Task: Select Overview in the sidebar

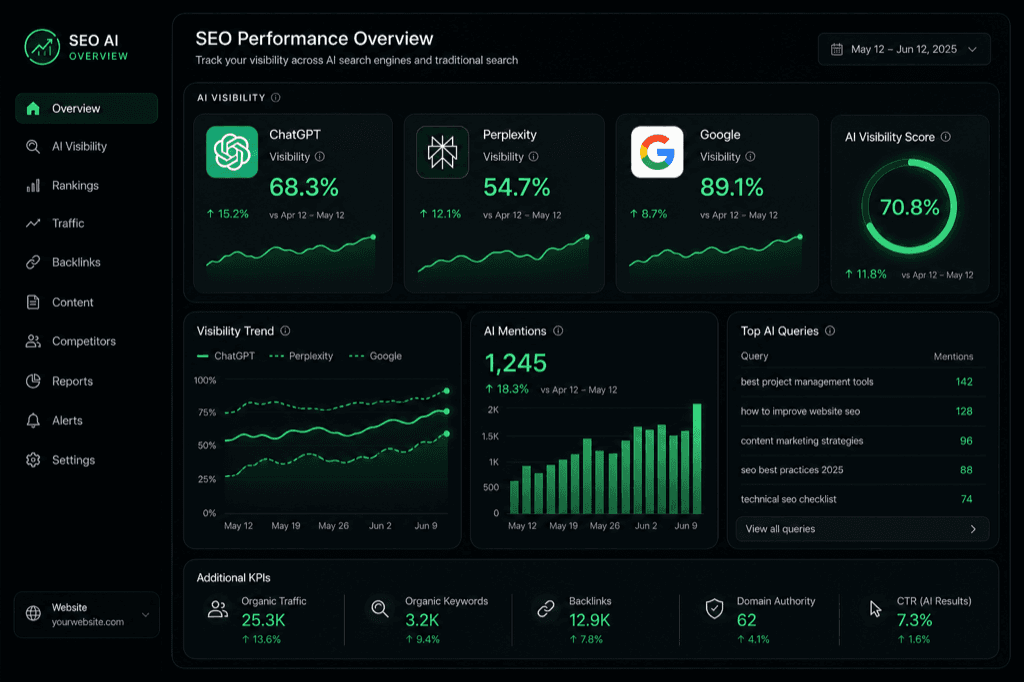Action: [86, 108]
